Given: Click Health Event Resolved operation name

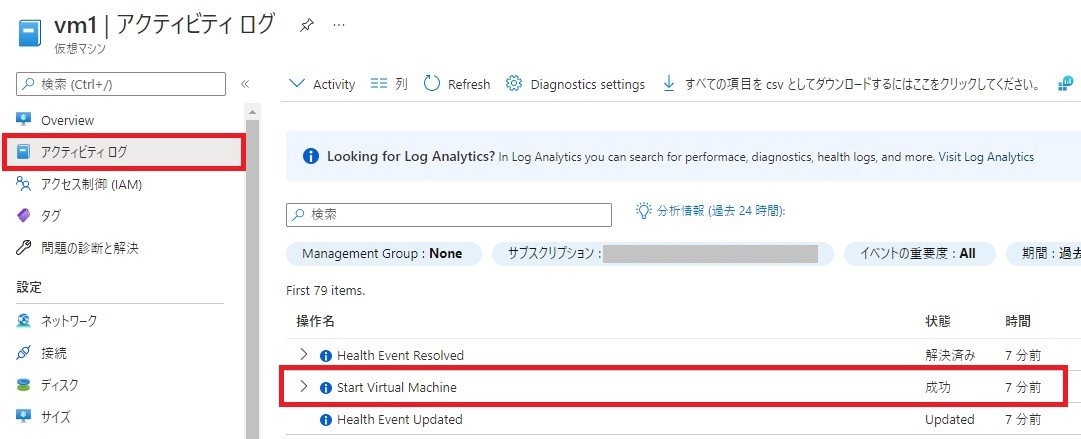Looking at the screenshot, I should [x=400, y=356].
